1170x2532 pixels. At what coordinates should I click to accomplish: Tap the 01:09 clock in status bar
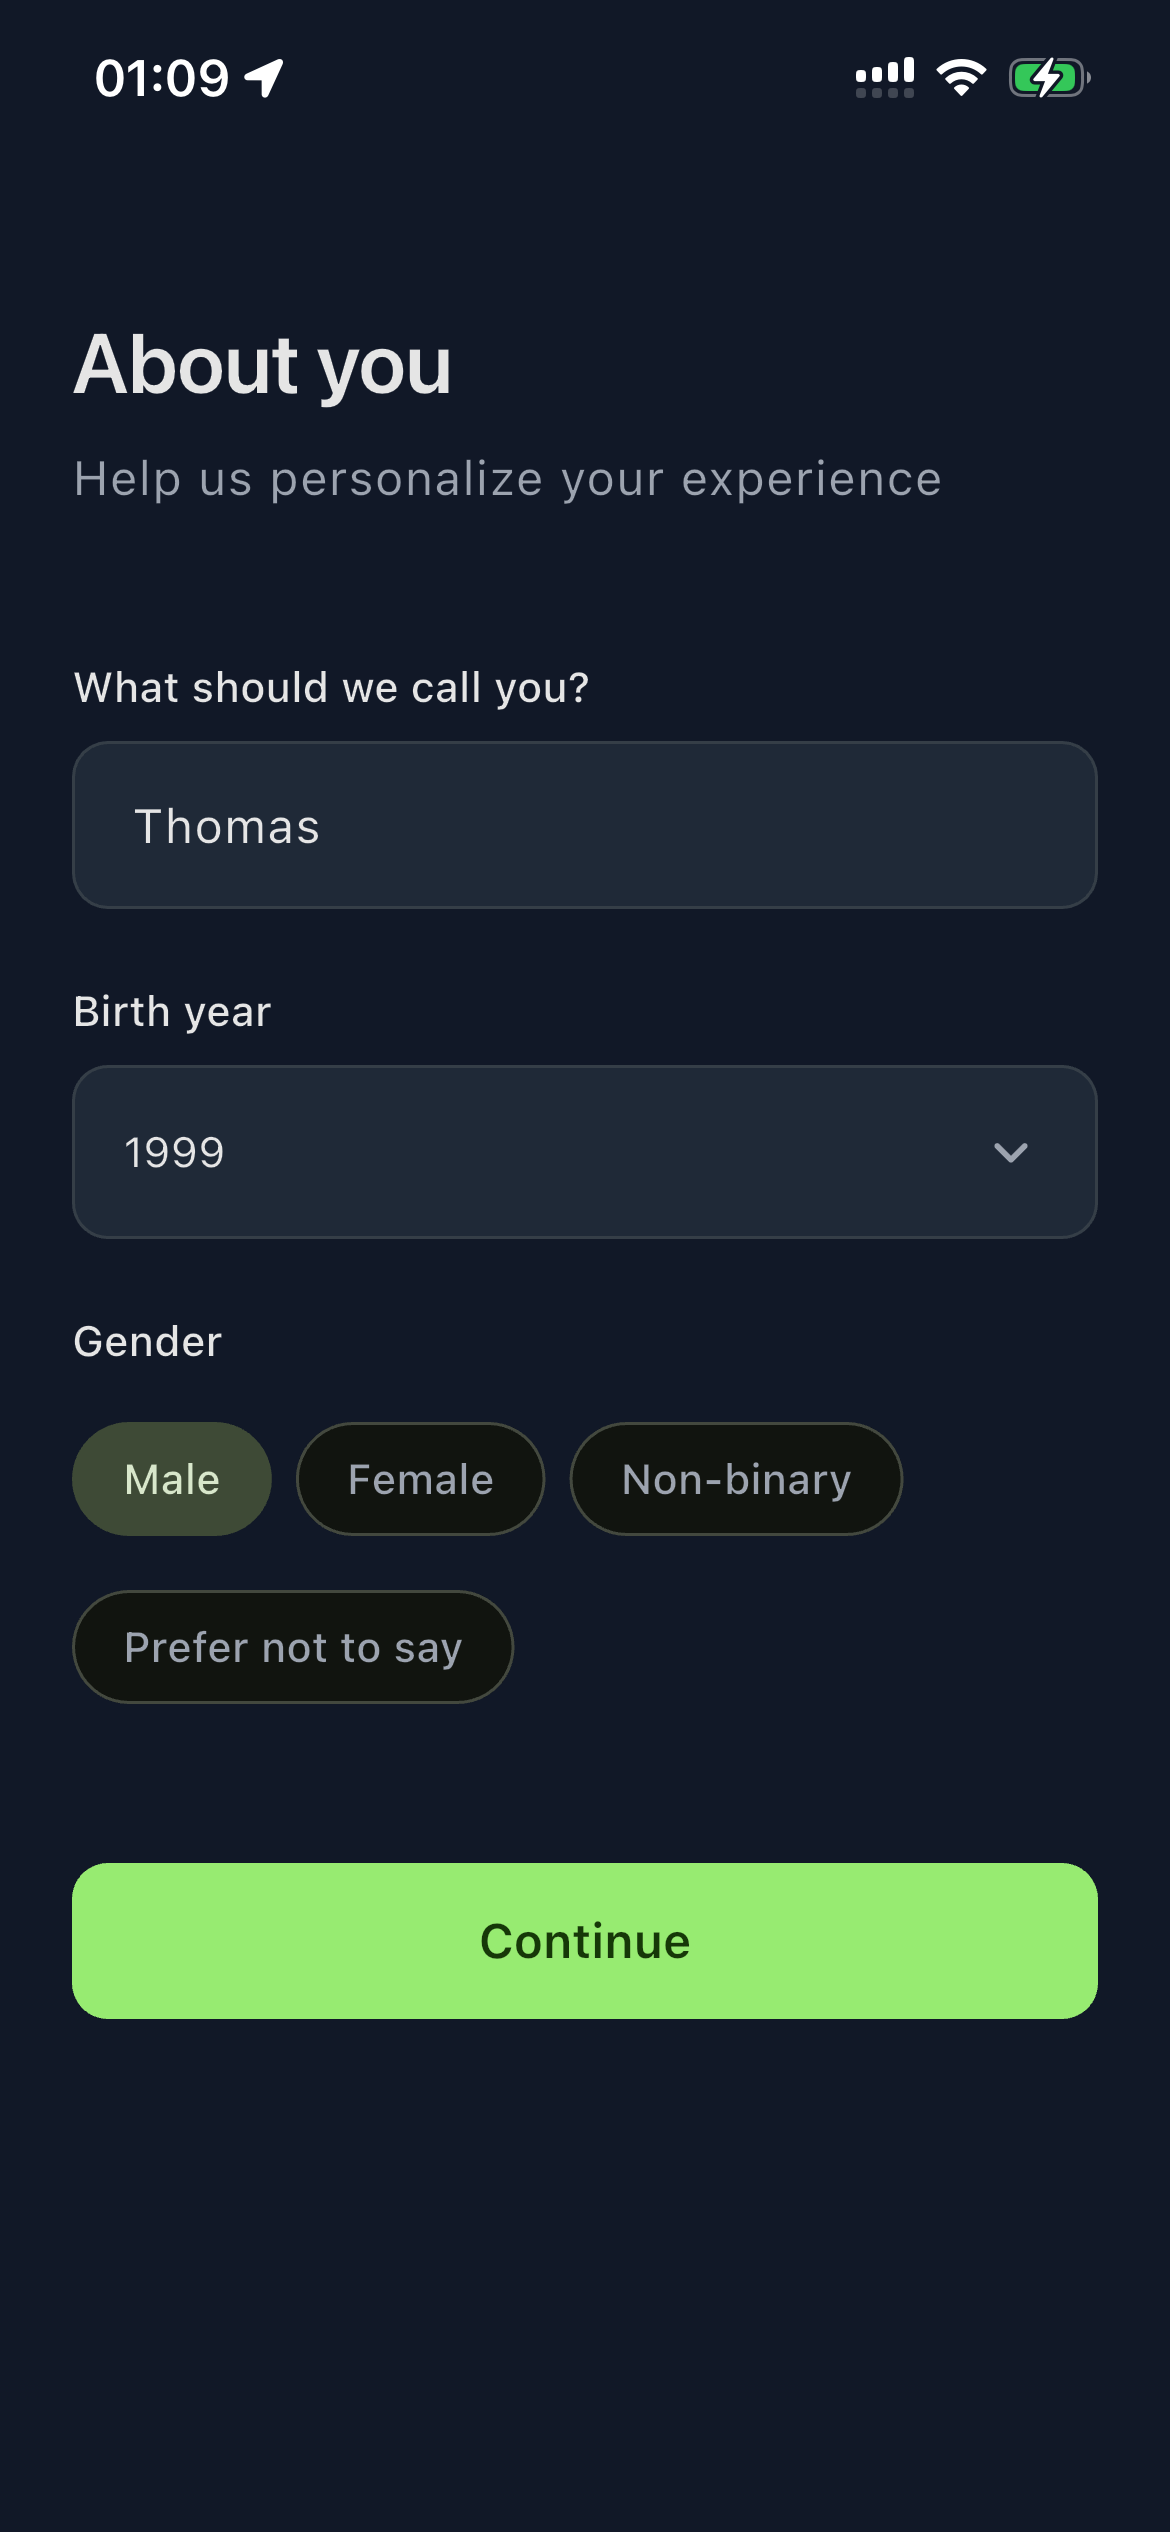click(162, 78)
